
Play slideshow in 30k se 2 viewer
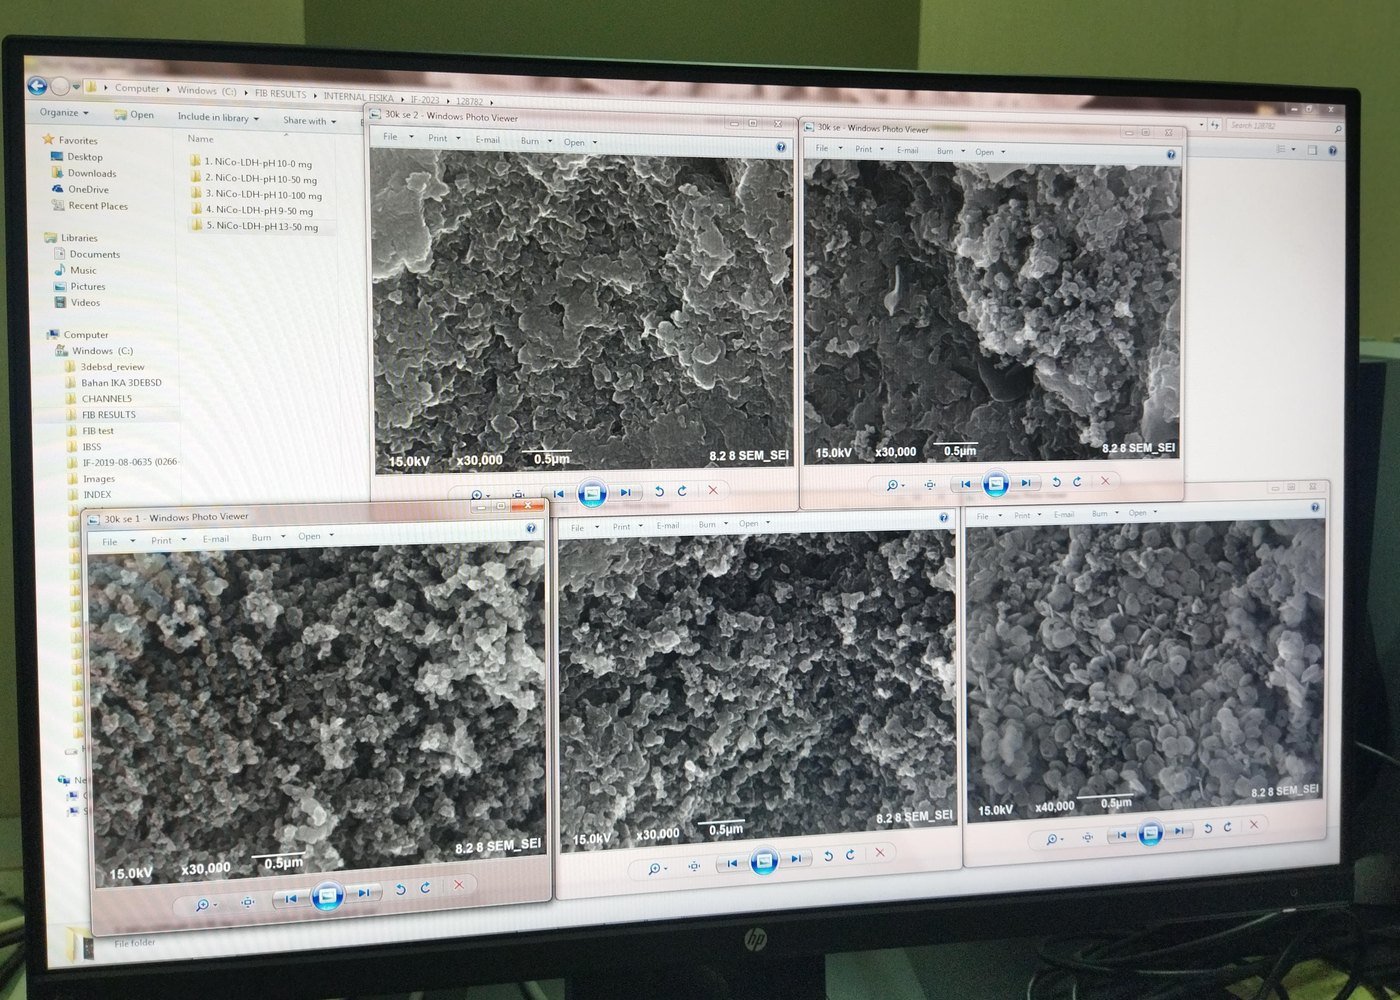pyautogui.click(x=592, y=493)
